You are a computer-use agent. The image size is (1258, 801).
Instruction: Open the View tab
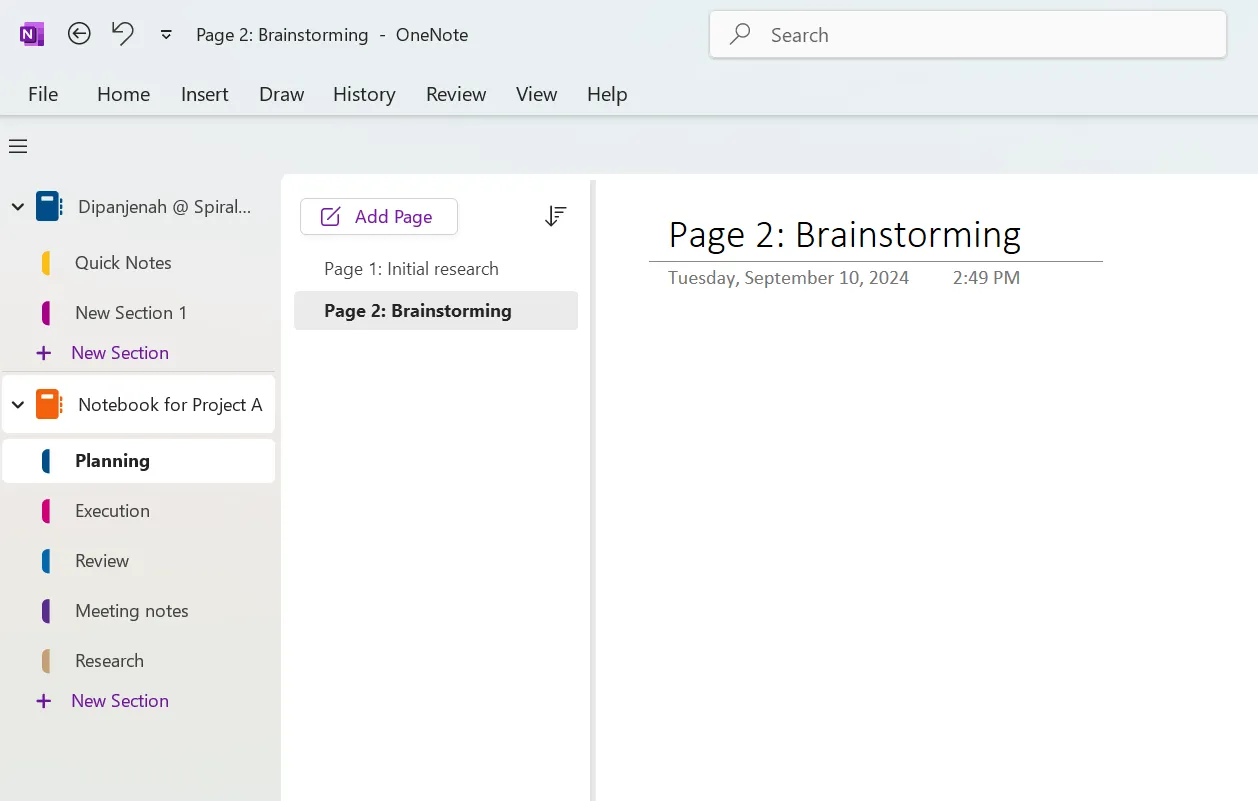(x=536, y=94)
